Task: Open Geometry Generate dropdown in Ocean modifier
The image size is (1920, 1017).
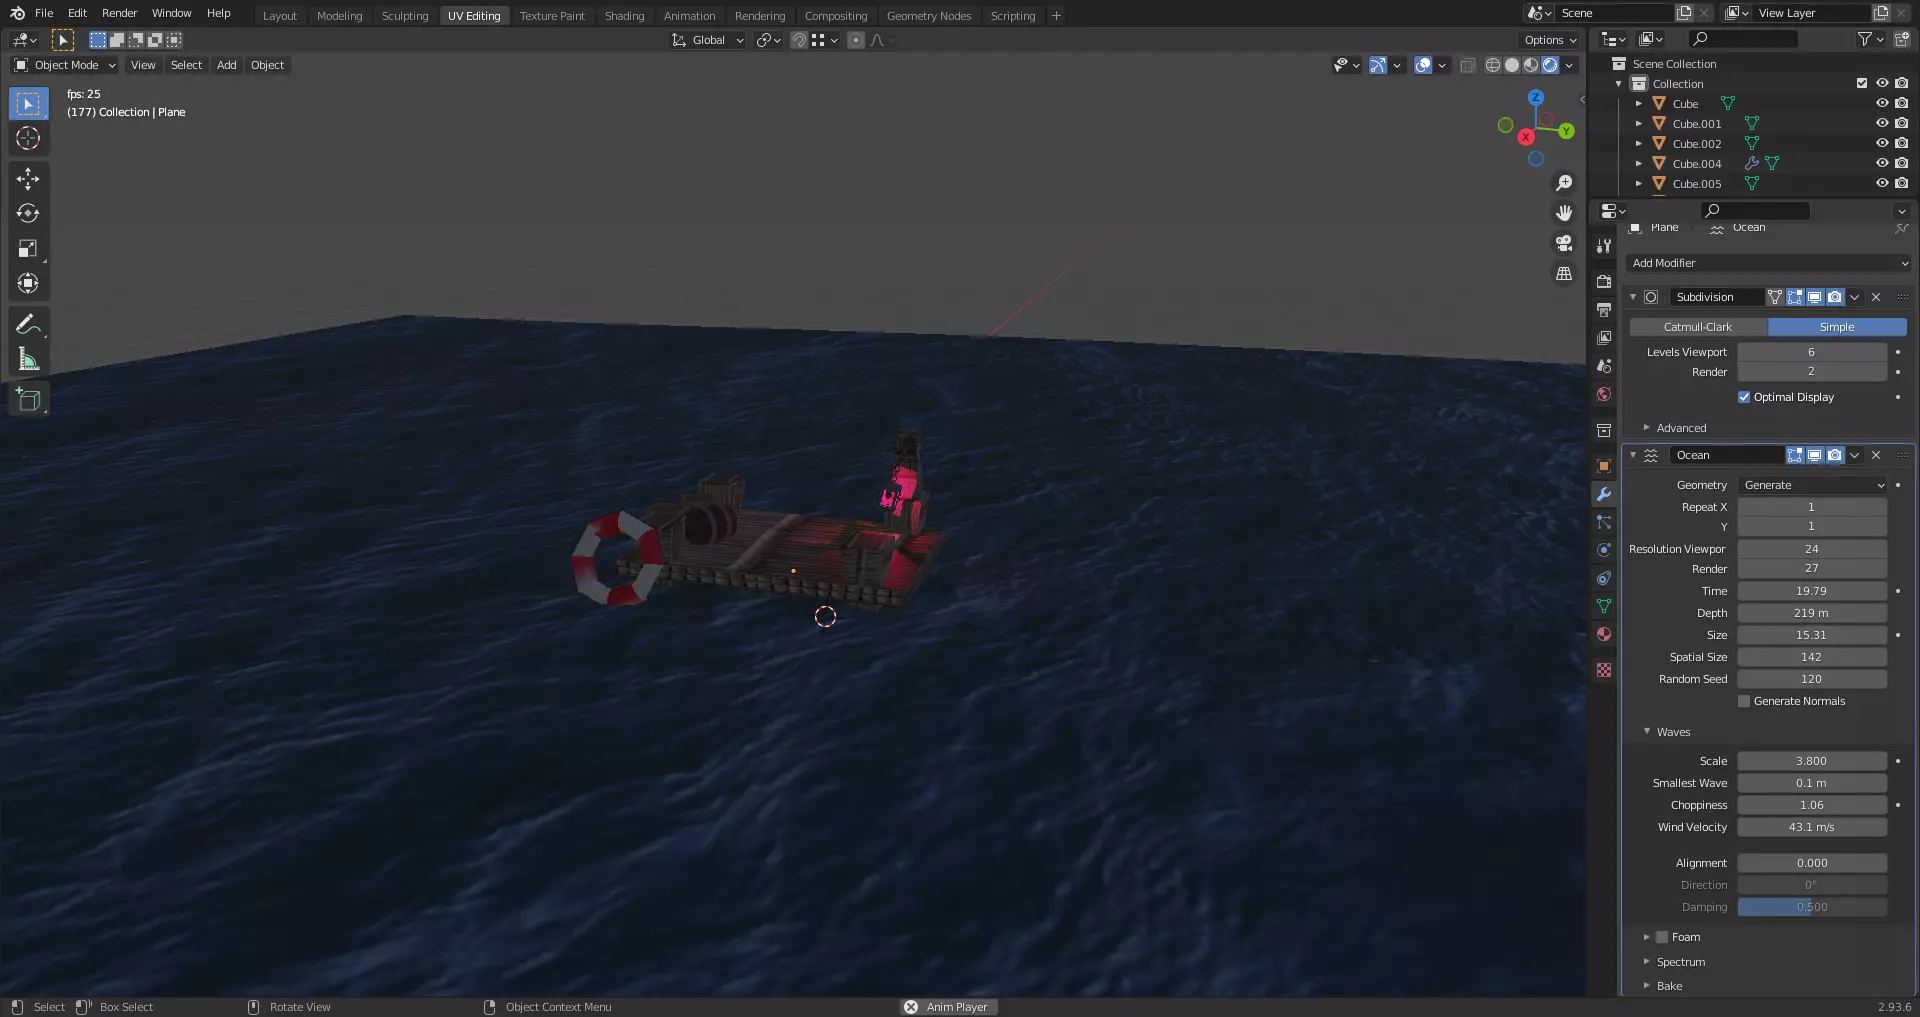Action: click(x=1812, y=485)
